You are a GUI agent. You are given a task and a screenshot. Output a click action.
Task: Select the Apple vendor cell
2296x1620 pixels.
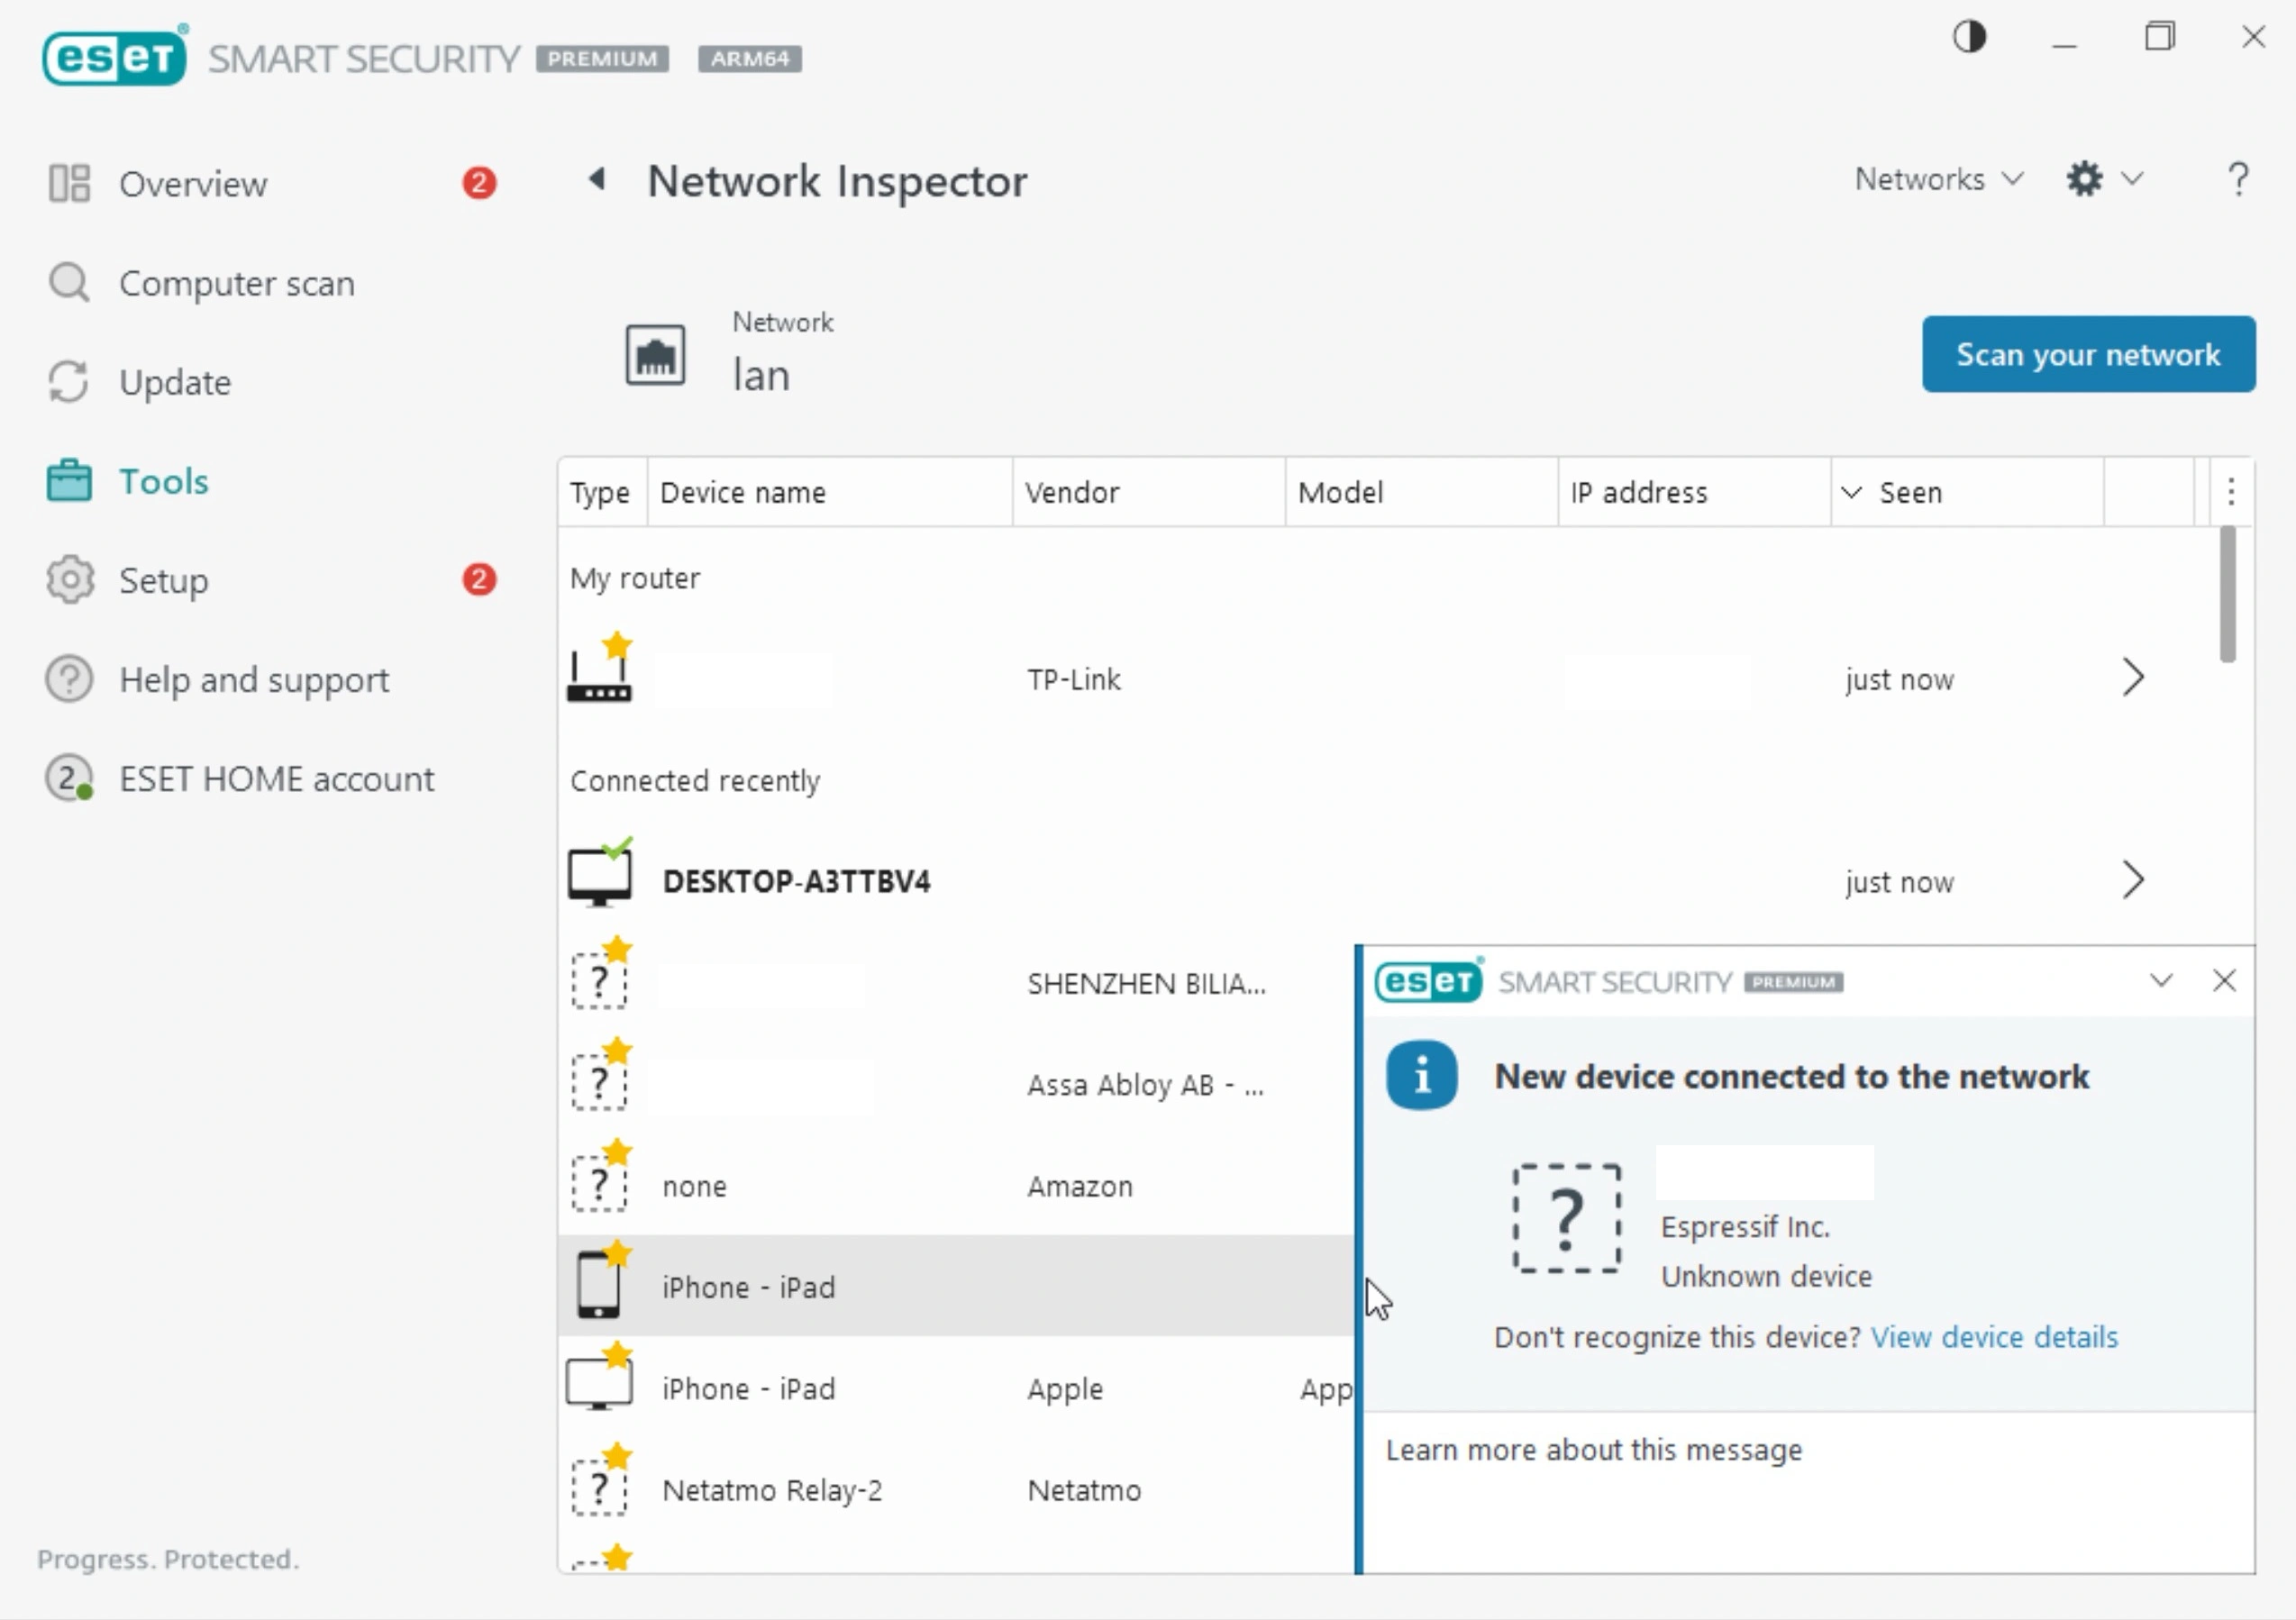click(x=1065, y=1389)
